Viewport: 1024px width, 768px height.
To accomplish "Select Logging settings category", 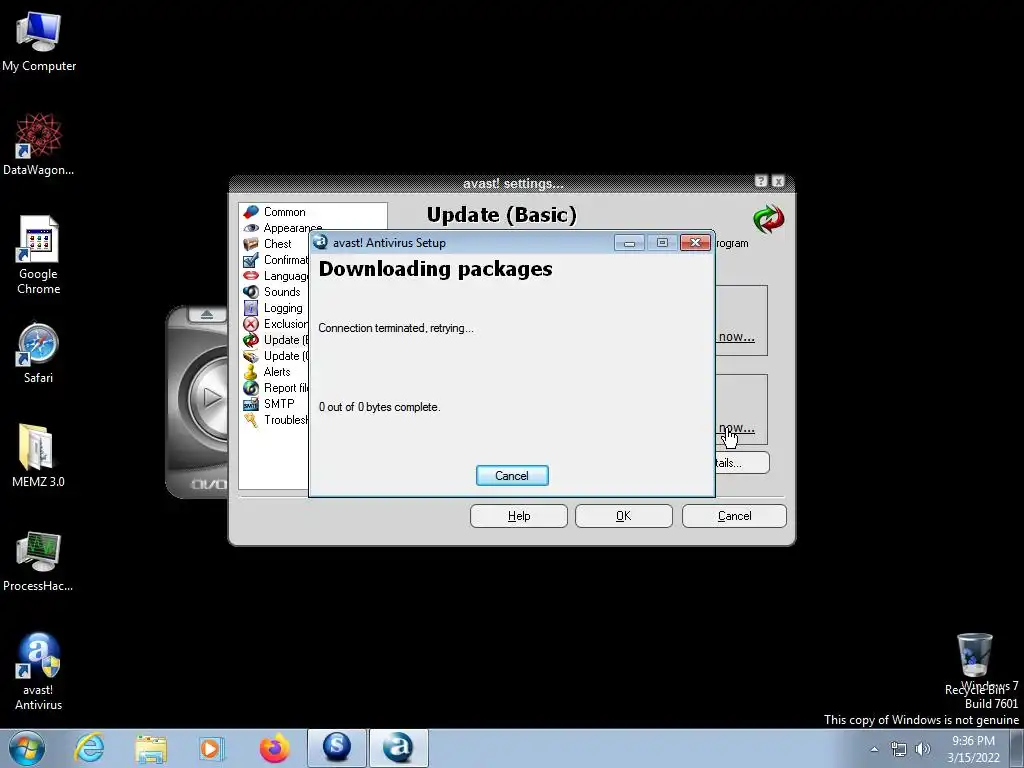I will click(x=283, y=308).
